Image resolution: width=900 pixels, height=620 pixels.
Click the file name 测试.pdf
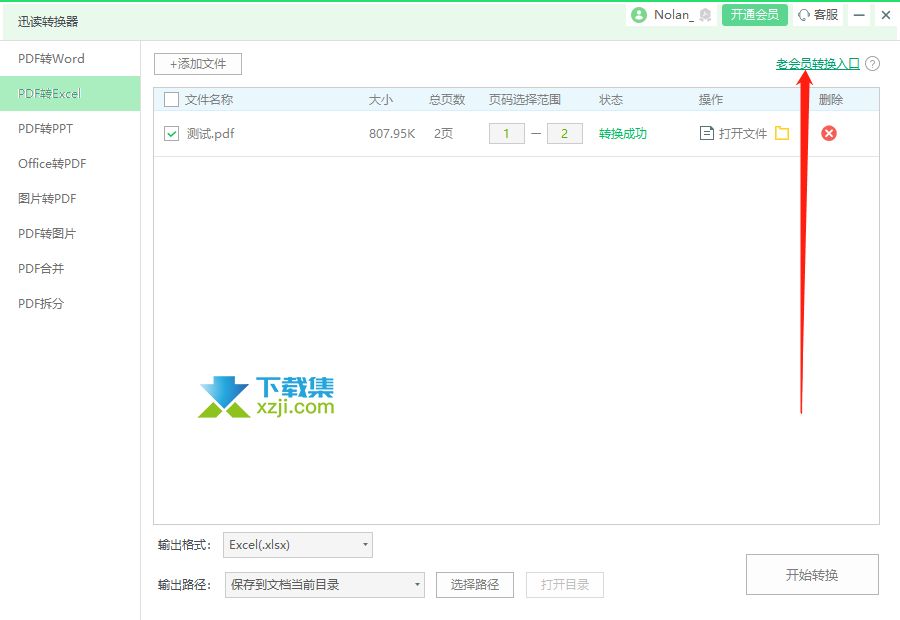click(x=211, y=134)
